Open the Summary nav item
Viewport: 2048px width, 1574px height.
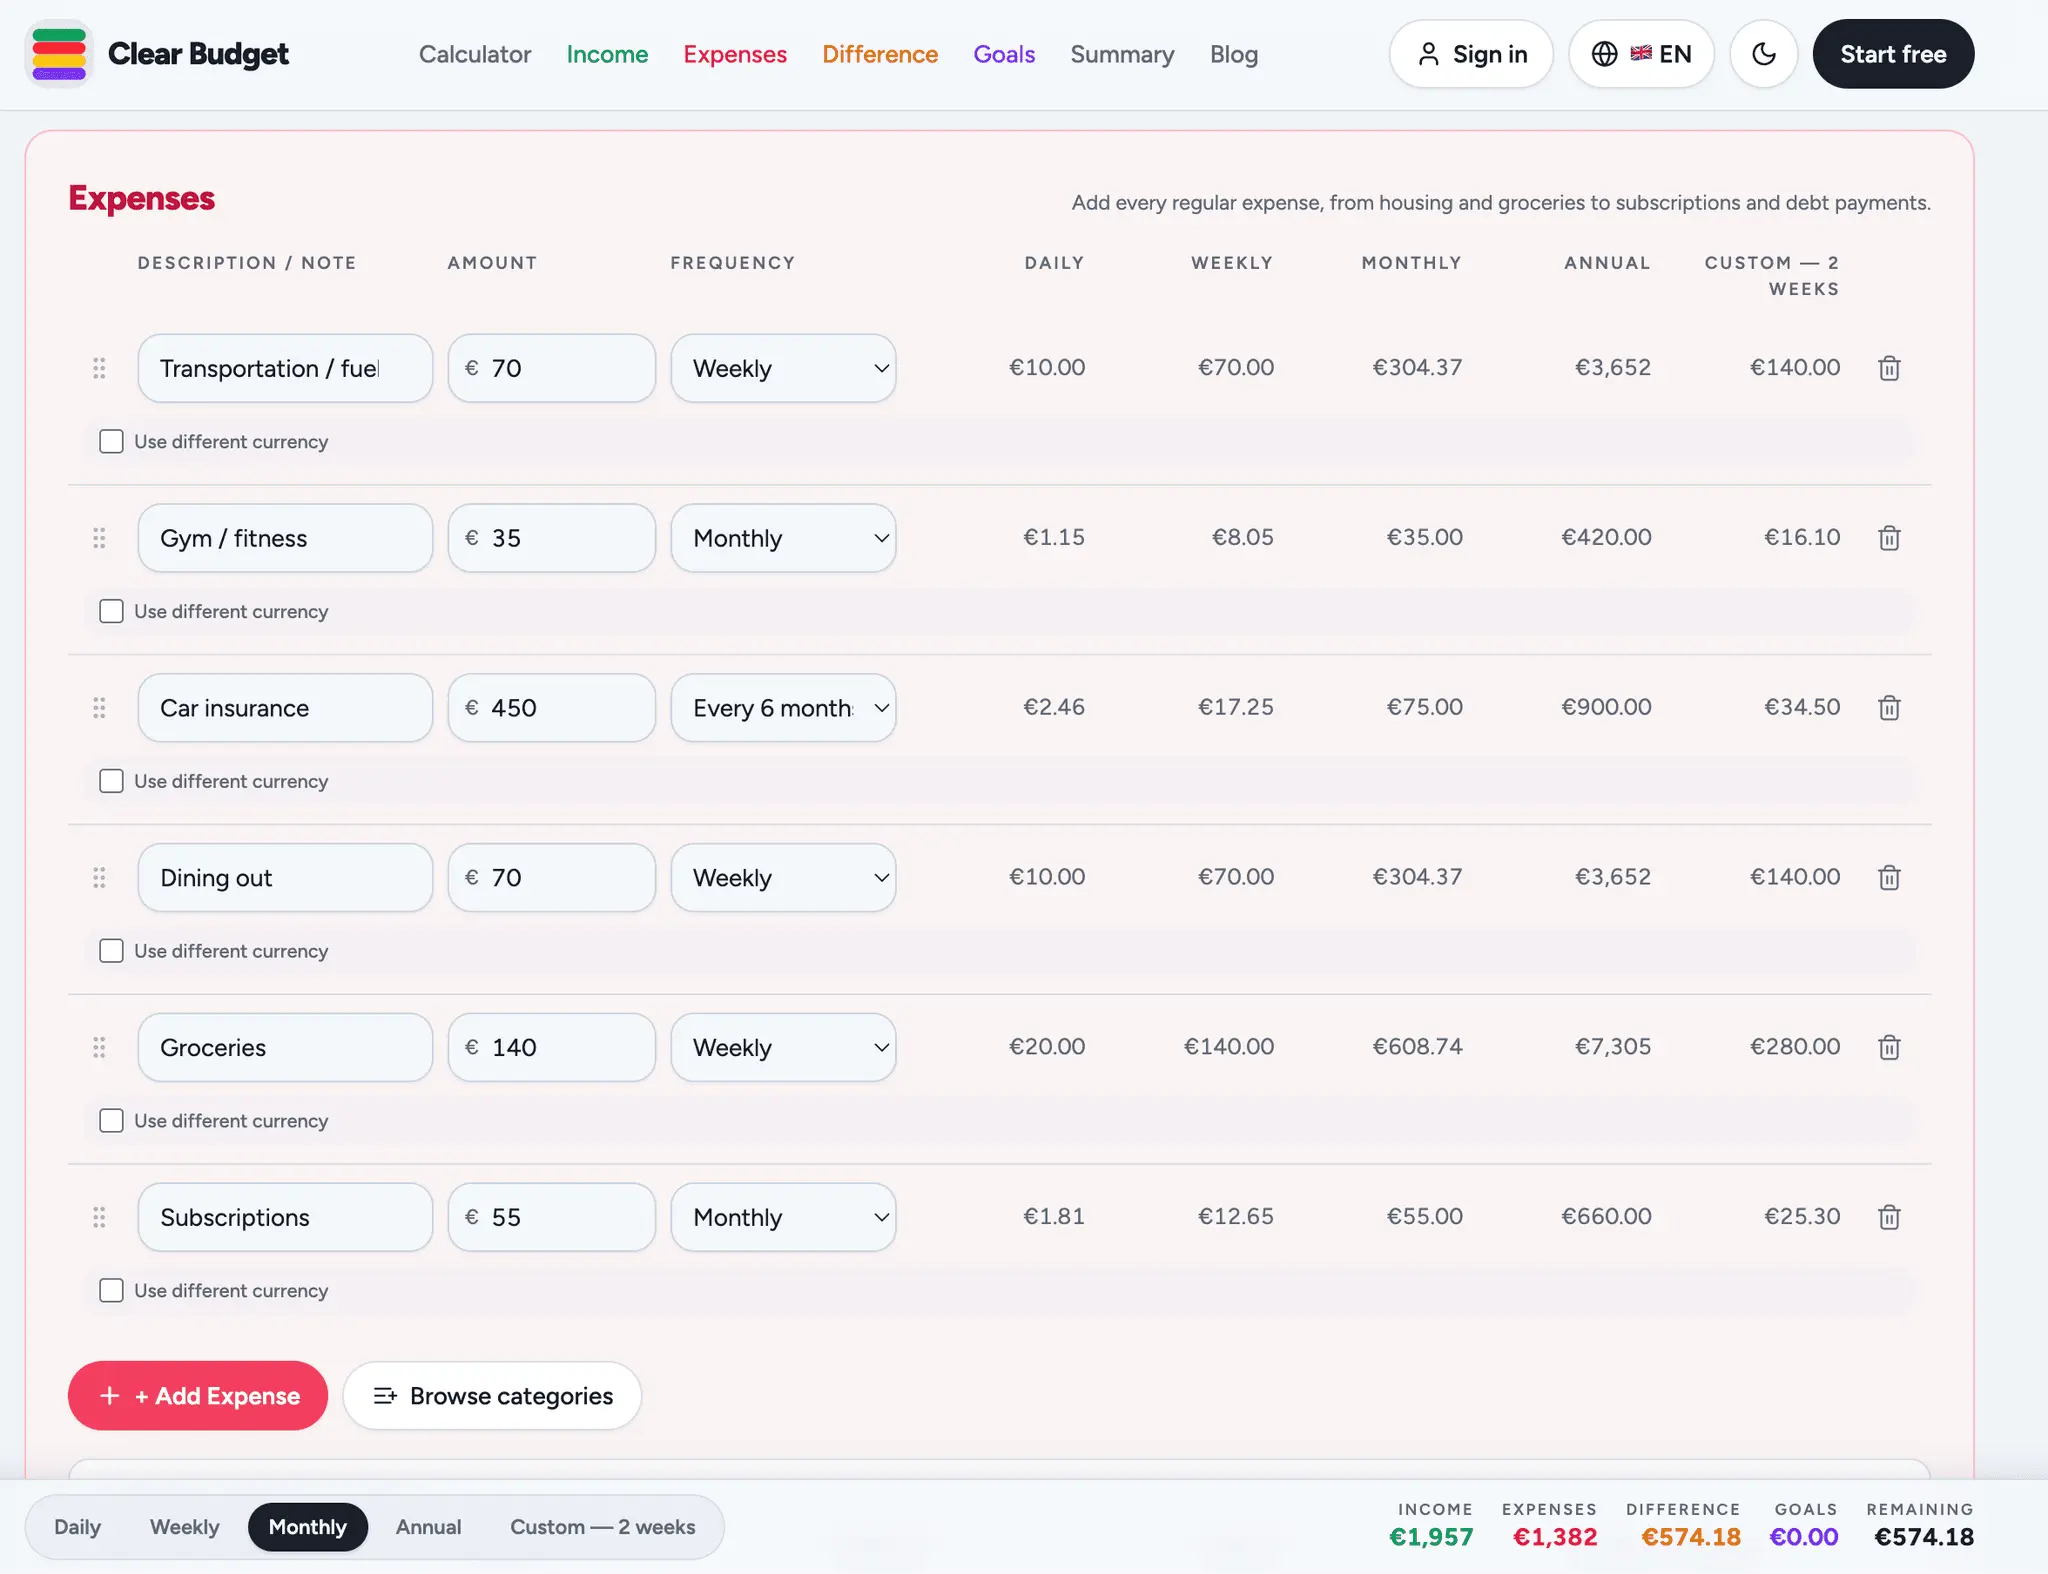pos(1122,54)
